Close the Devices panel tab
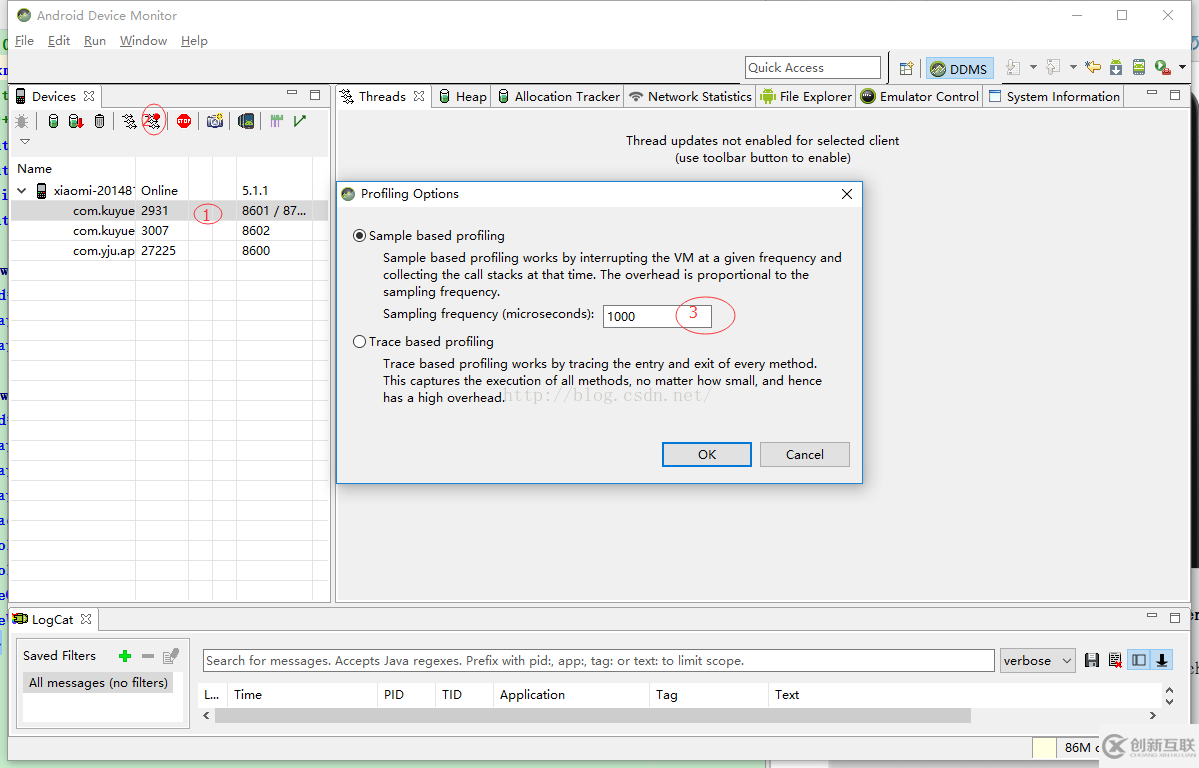This screenshot has height=768, width=1199. [89, 96]
